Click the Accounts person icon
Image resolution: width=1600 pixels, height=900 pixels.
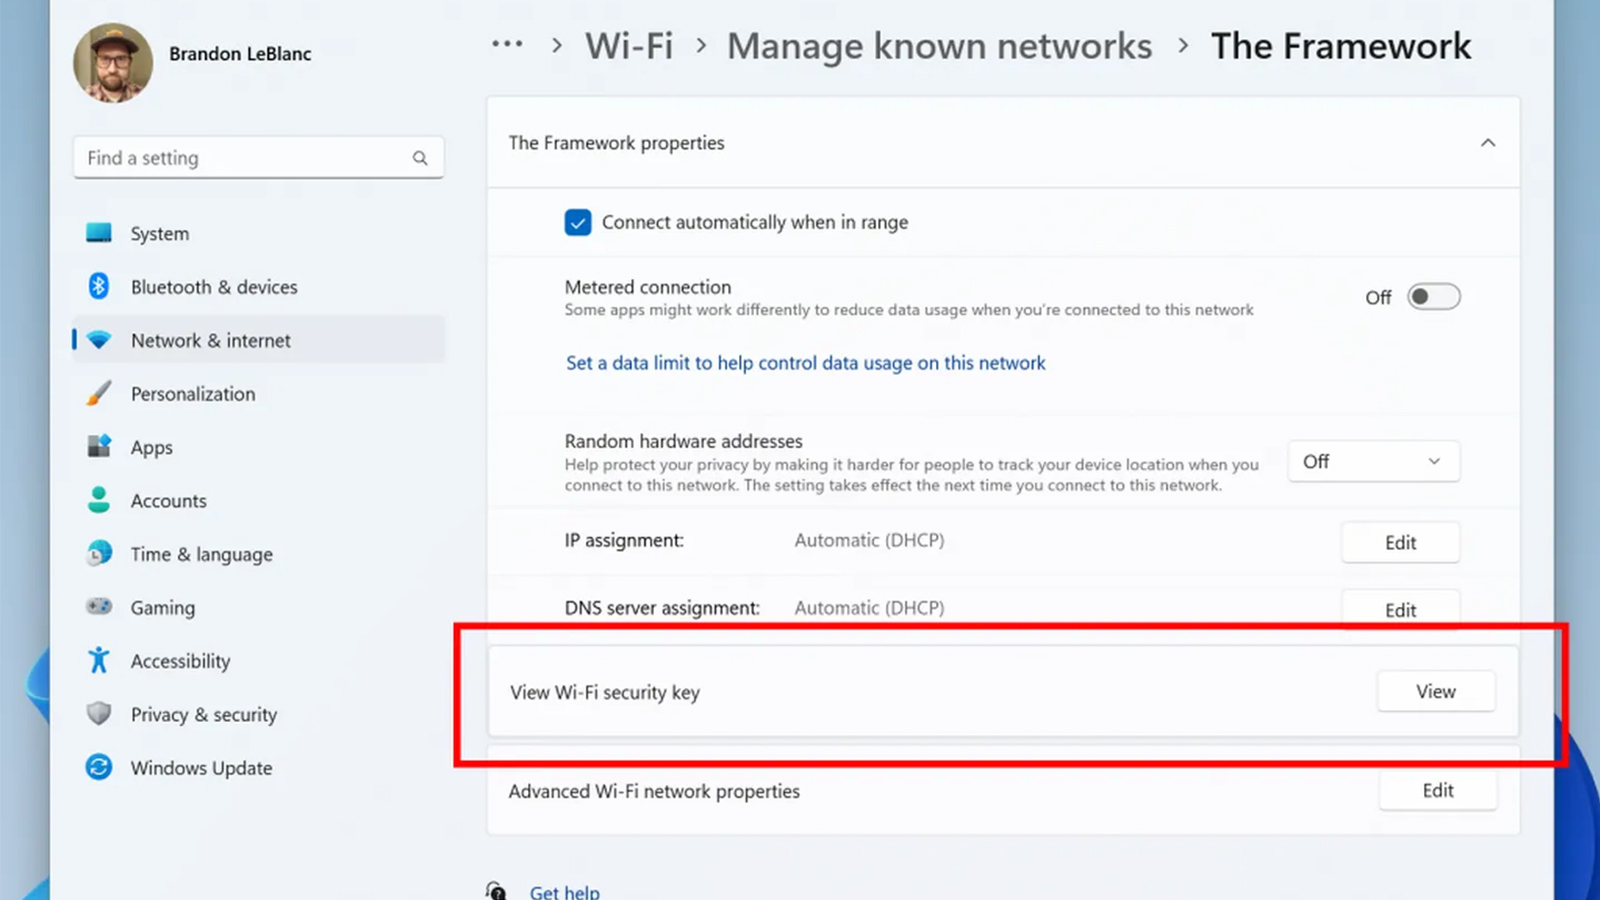99,500
